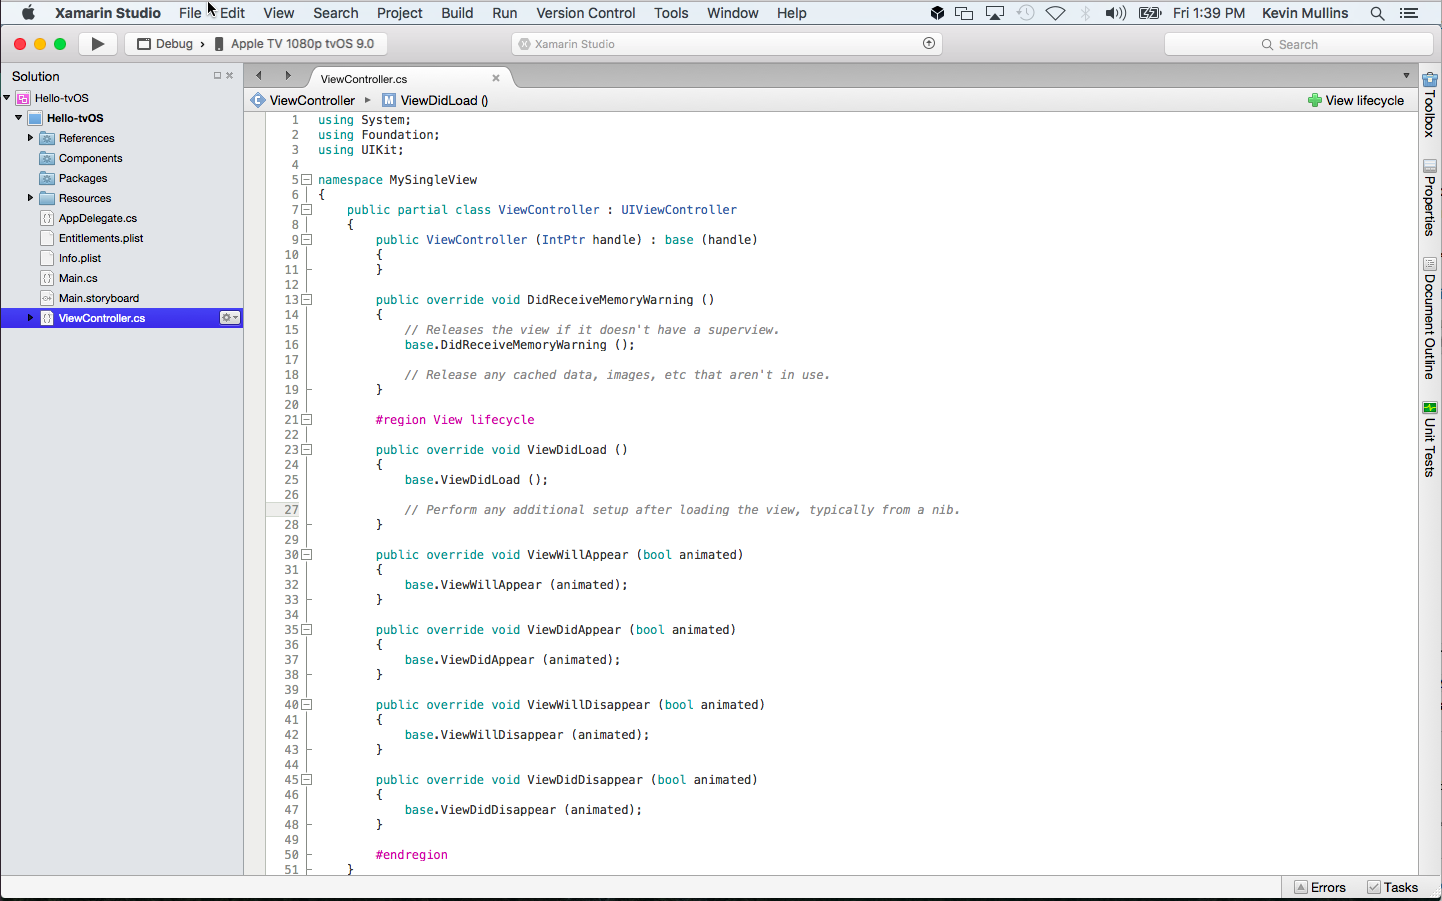Open macOS Spotlight search icon
The height and width of the screenshot is (901, 1442).
coord(1377,13)
